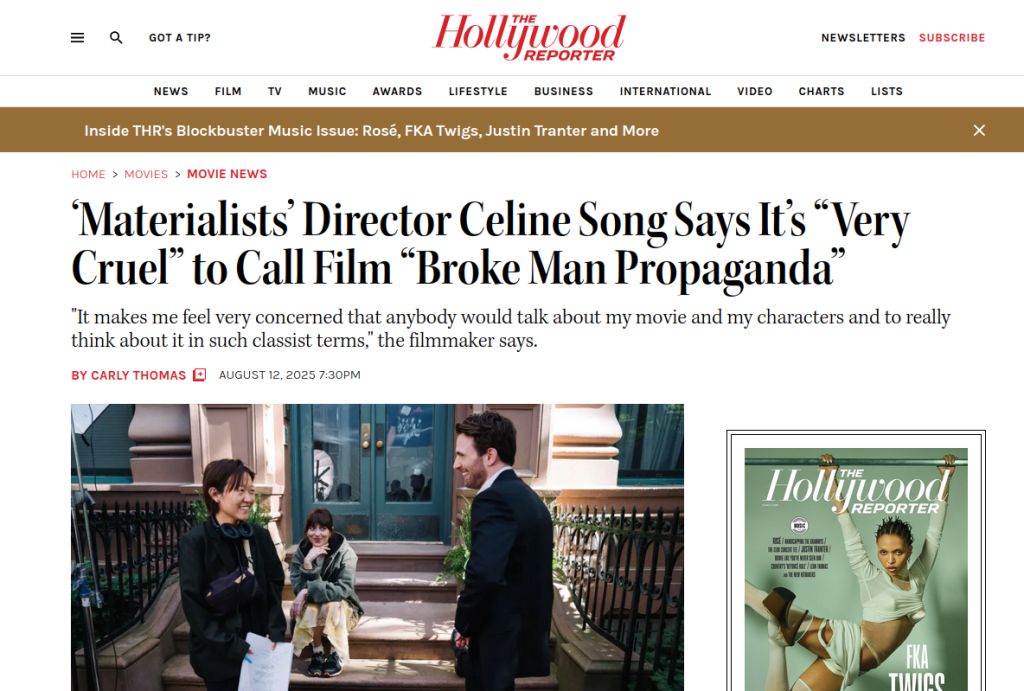Navigate to the Charts section

(x=821, y=91)
